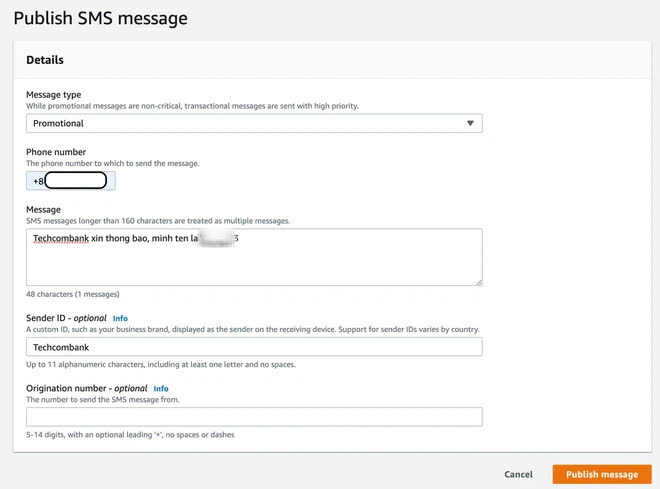
Task: Select the Sender ID field containing Techcombank
Action: tap(254, 347)
